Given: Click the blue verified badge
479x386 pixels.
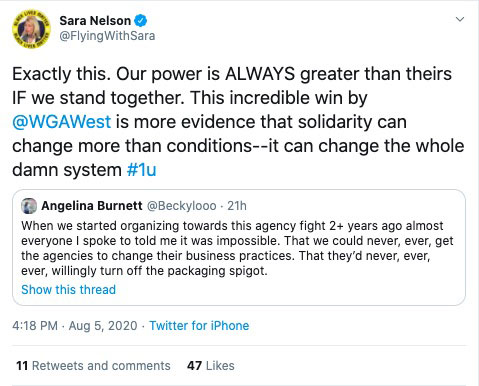Looking at the screenshot, I should coord(141,21).
